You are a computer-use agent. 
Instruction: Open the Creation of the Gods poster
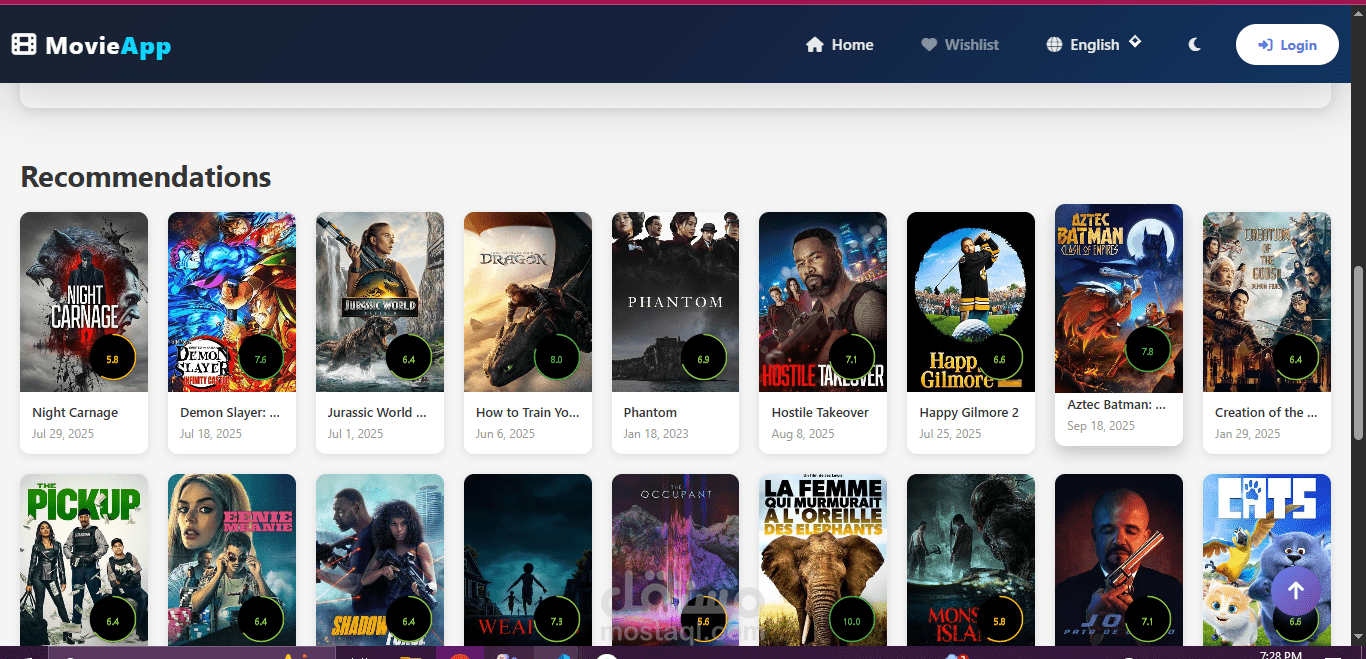point(1267,302)
